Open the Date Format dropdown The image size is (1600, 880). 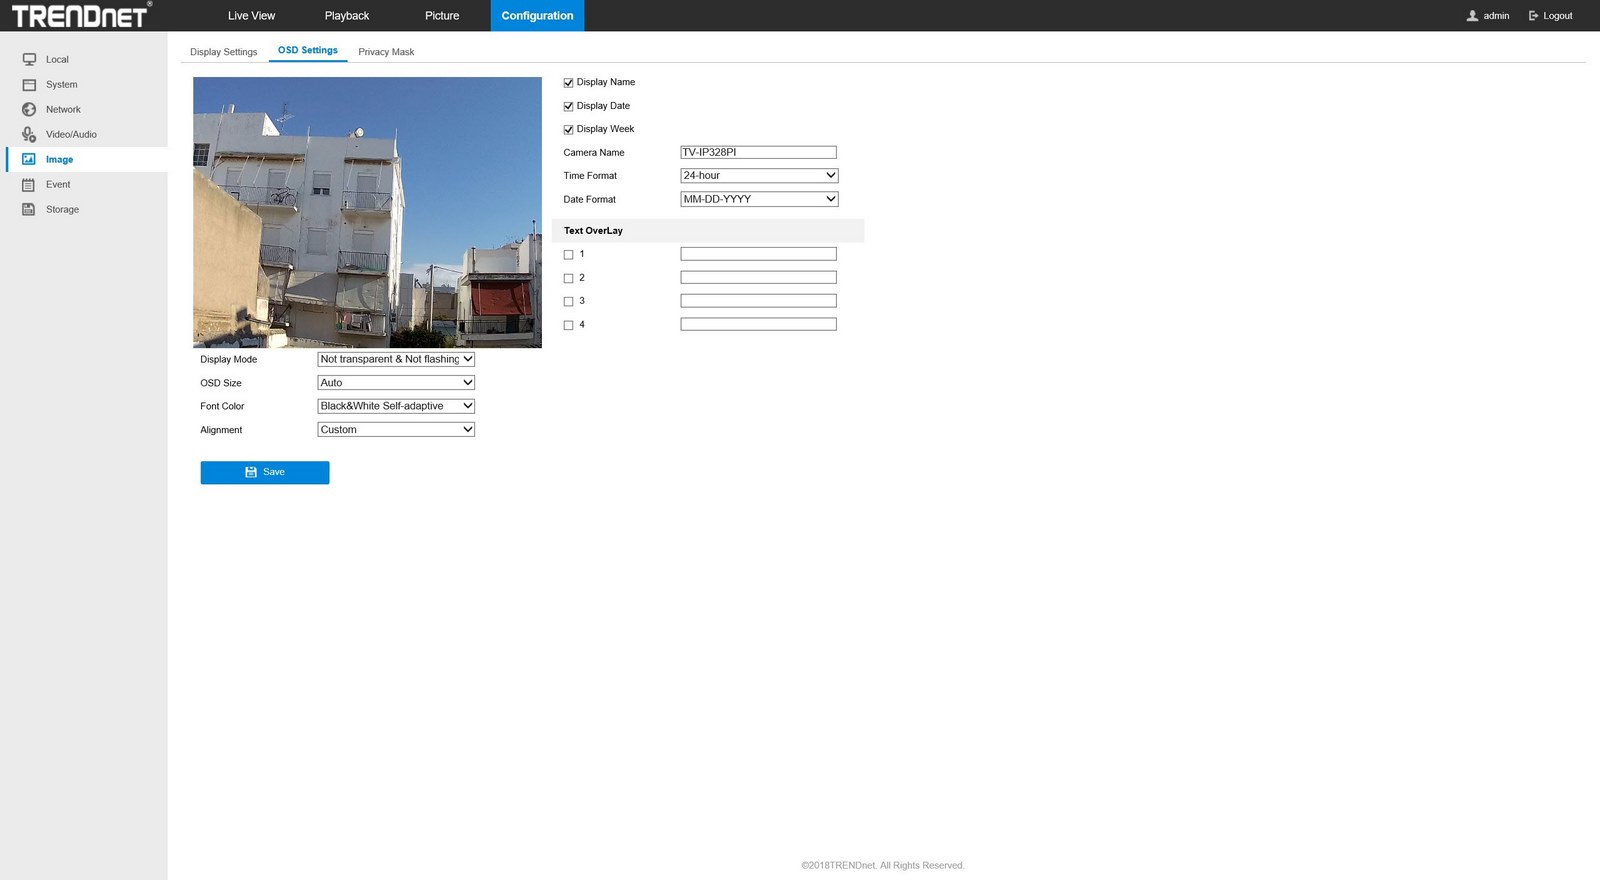(x=759, y=199)
